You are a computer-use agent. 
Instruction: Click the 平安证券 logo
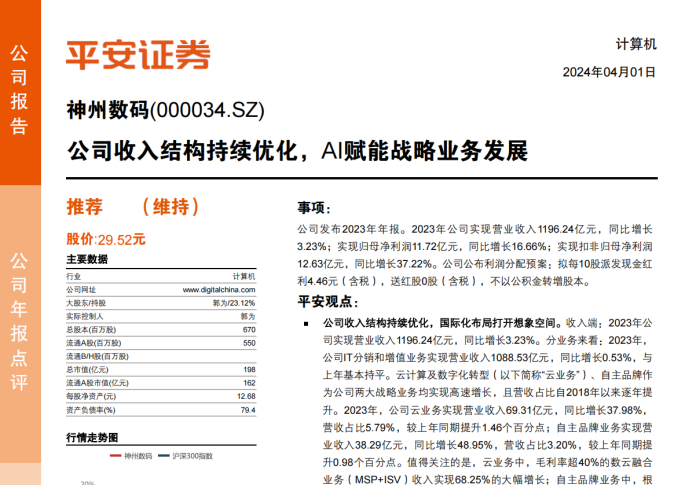tap(138, 53)
